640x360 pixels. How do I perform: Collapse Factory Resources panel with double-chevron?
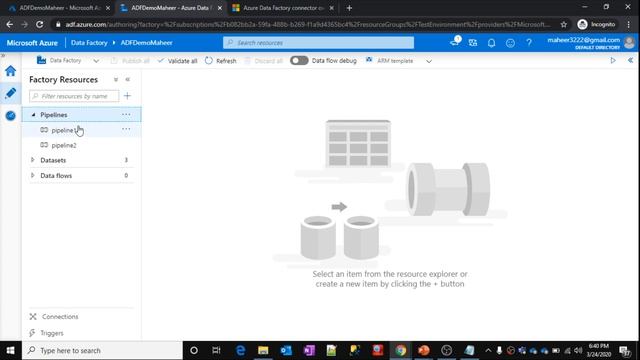(x=128, y=80)
